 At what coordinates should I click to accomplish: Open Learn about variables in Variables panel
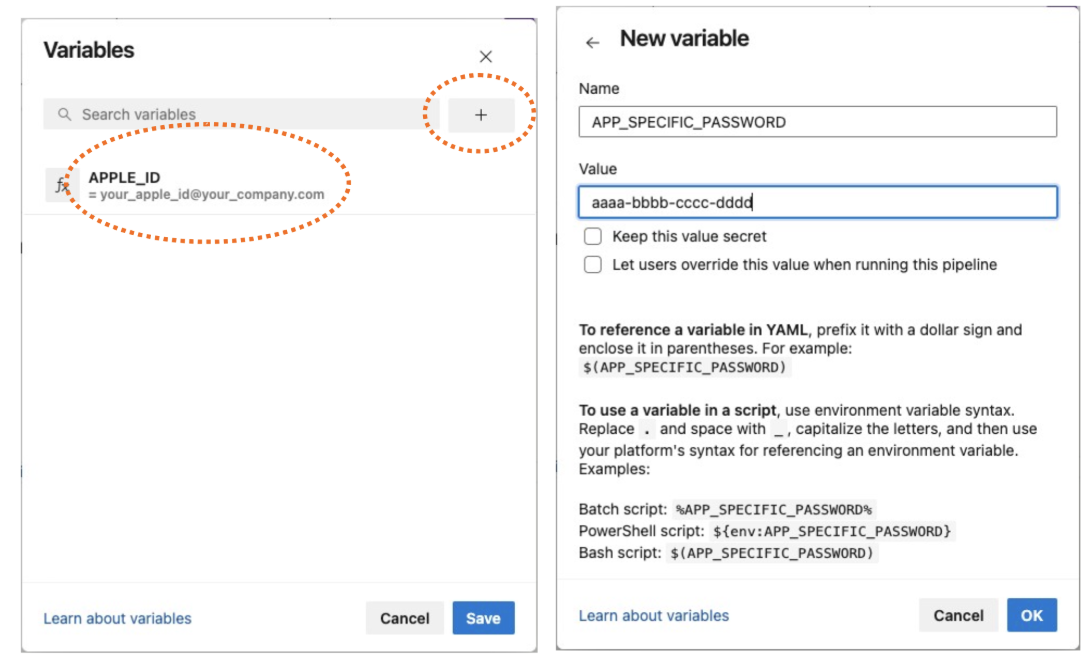117,619
